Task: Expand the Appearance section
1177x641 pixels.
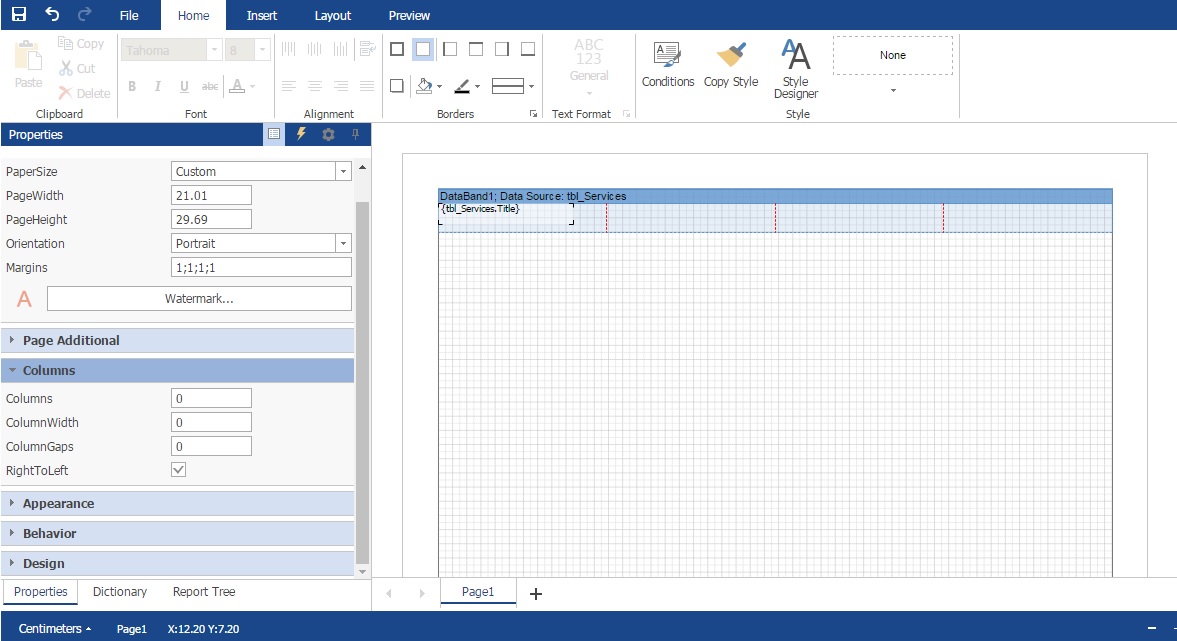Action: [x=178, y=504]
